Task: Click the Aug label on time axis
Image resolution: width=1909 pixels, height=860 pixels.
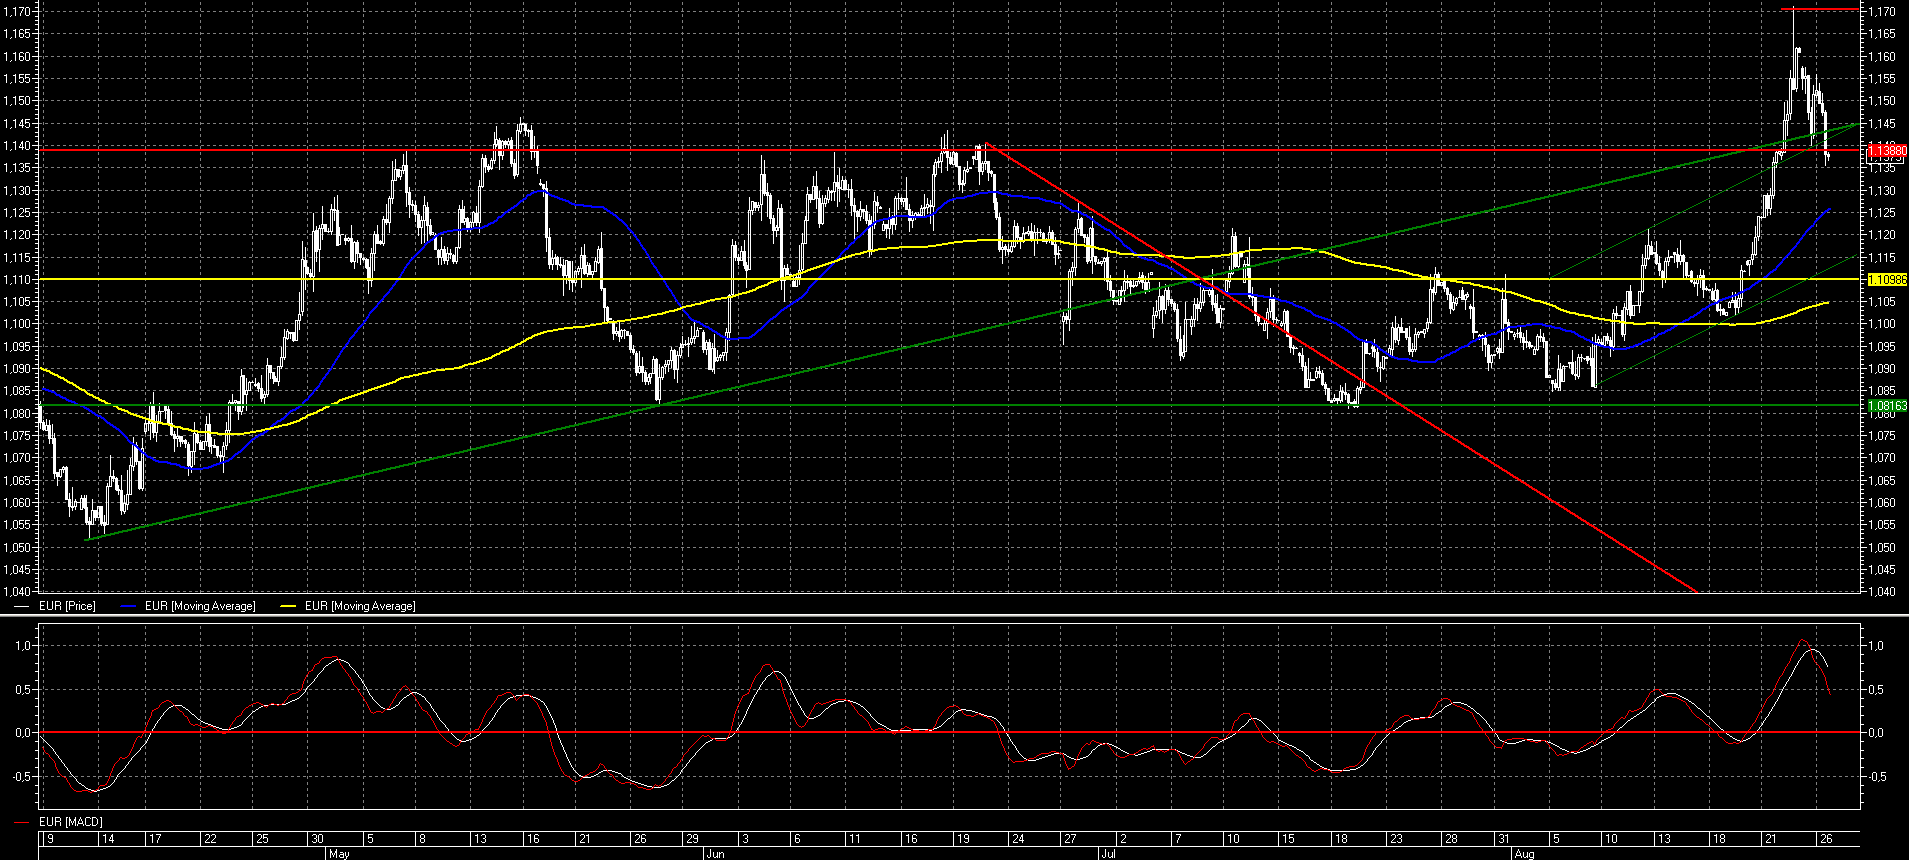Action: coord(1523,854)
